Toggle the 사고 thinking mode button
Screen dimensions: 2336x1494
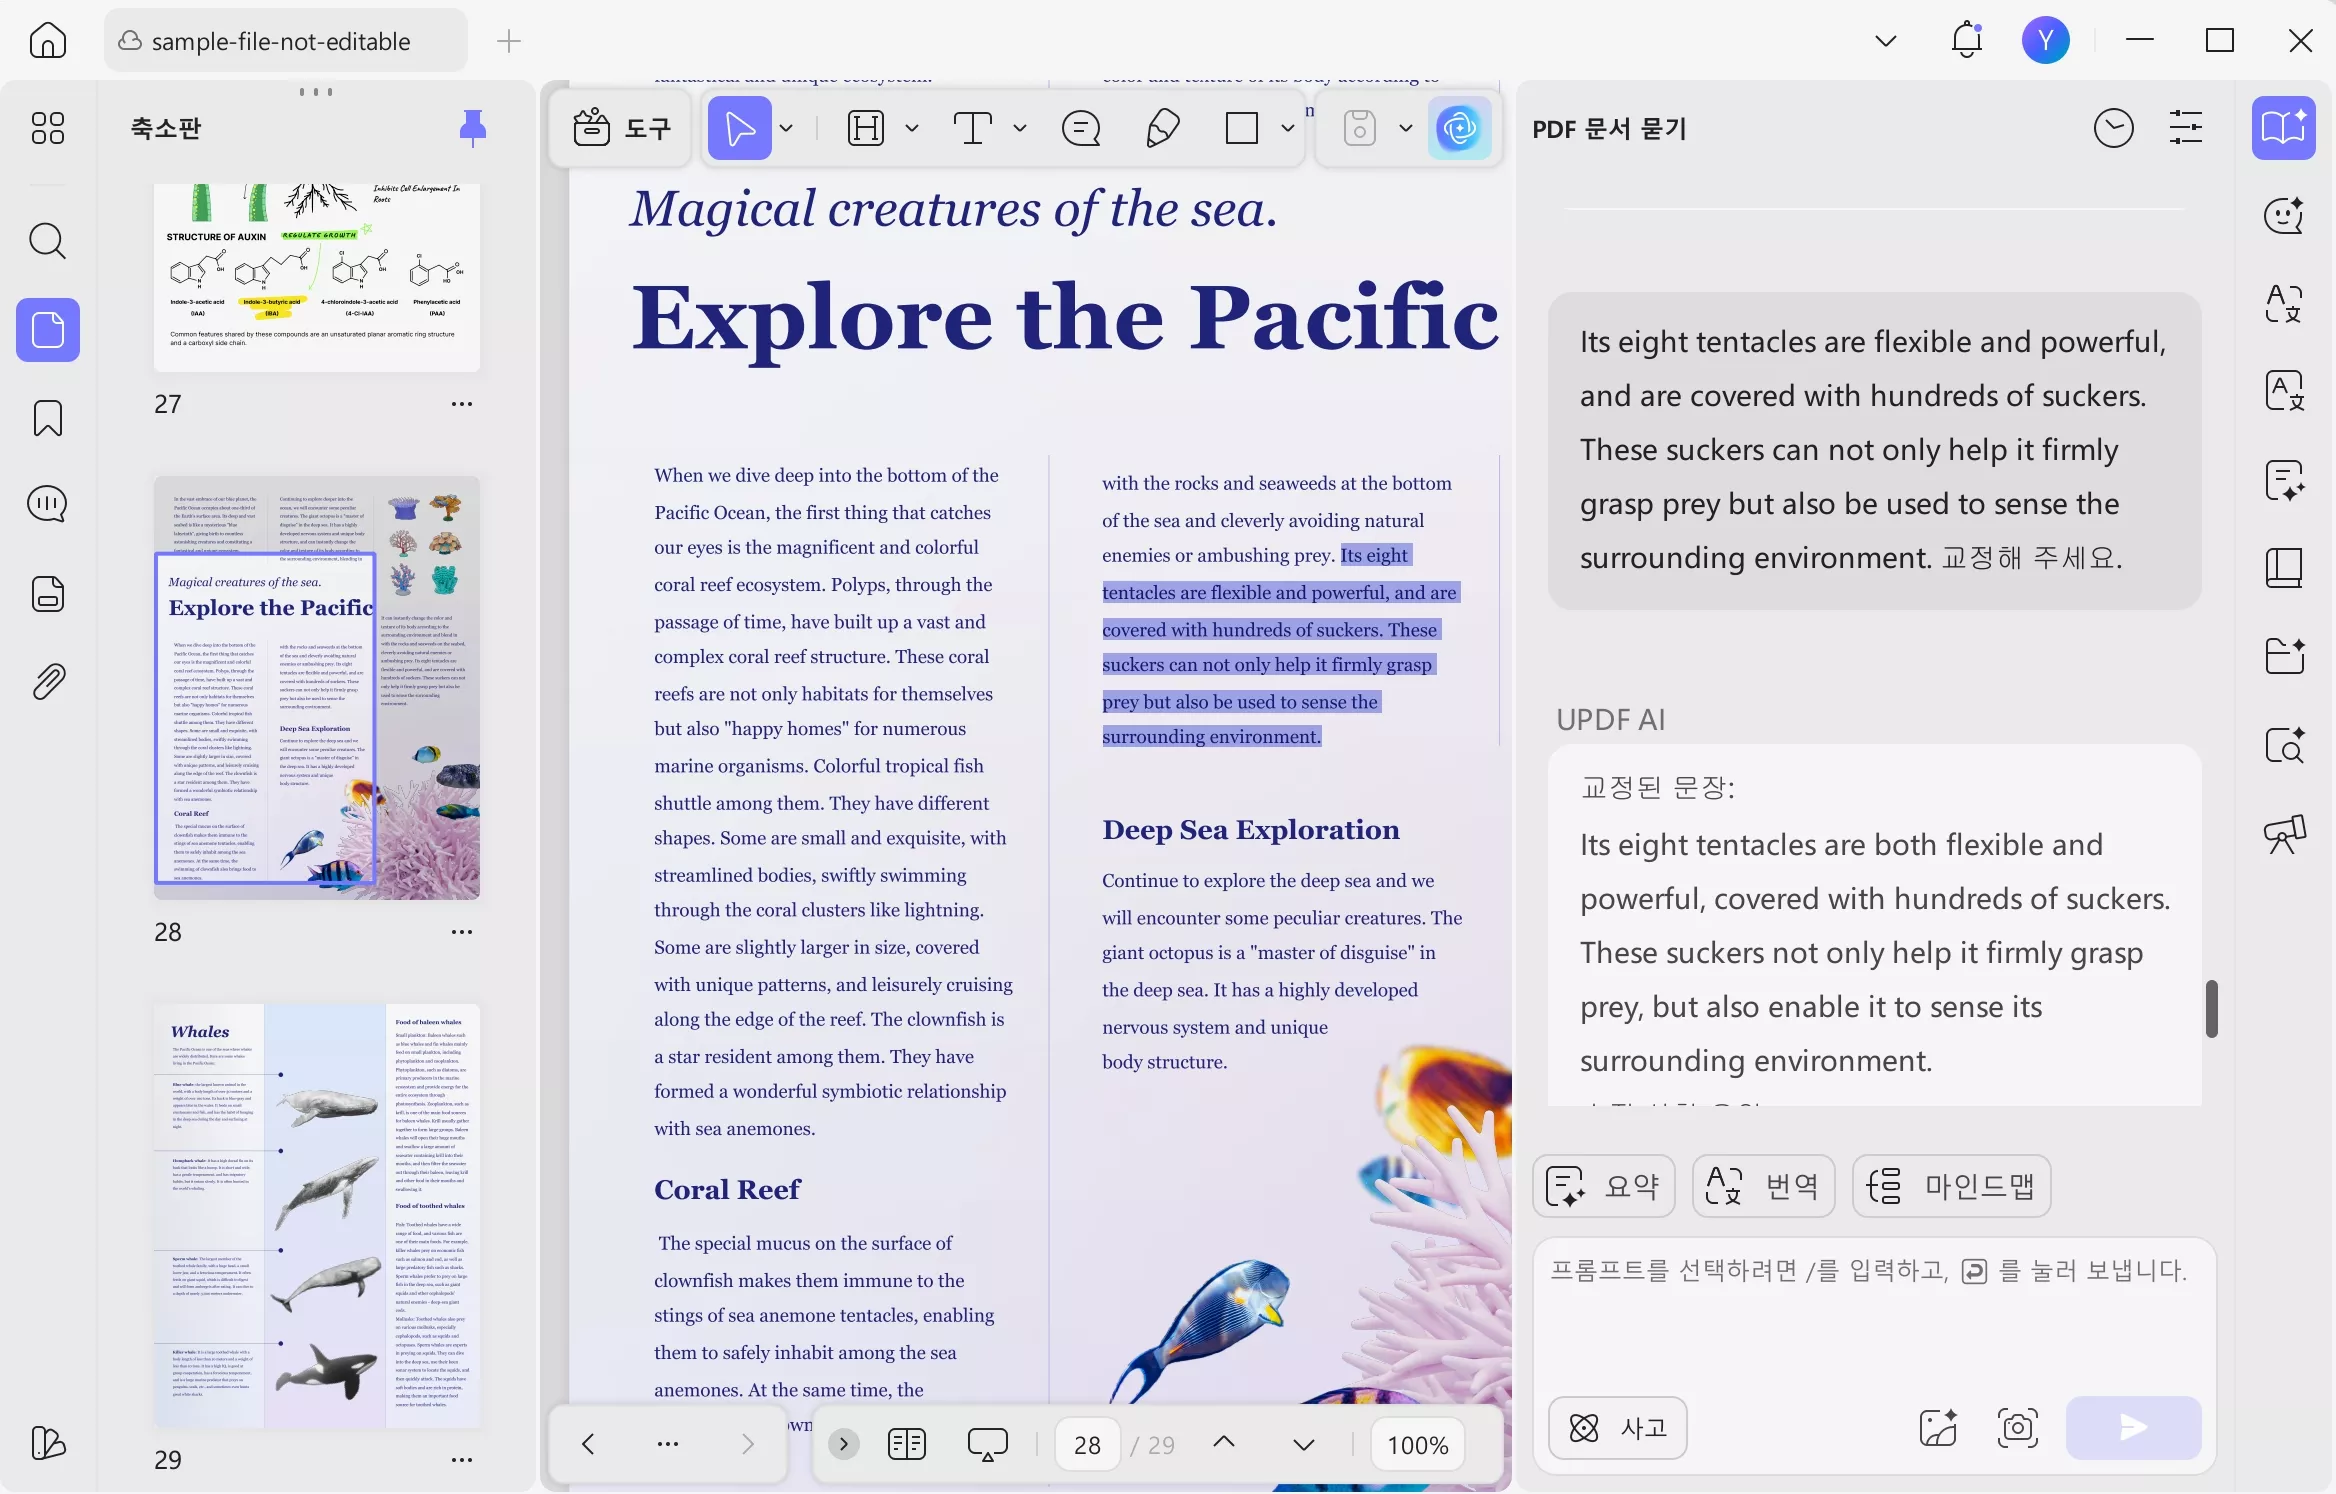tap(1617, 1427)
